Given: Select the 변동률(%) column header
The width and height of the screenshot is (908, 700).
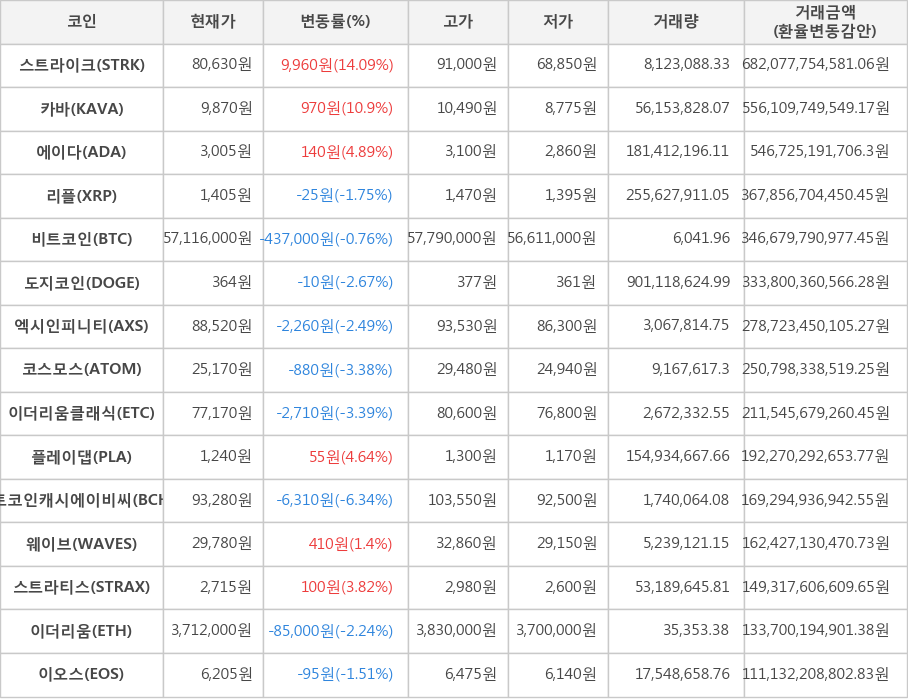Looking at the screenshot, I should coord(335,22).
